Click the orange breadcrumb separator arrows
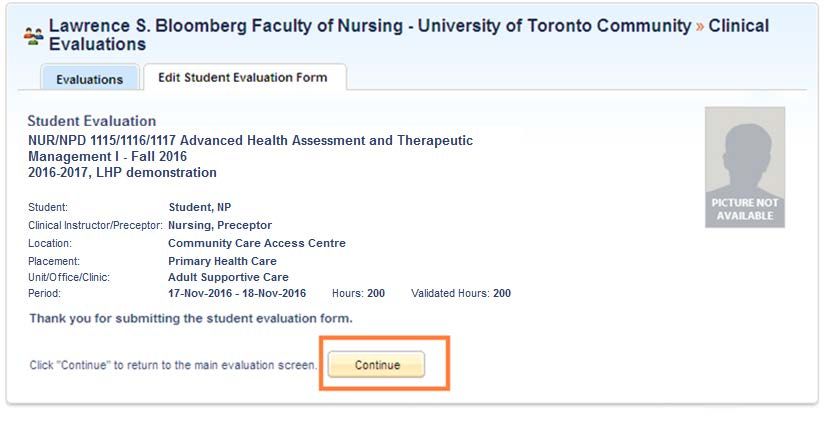 click(700, 26)
